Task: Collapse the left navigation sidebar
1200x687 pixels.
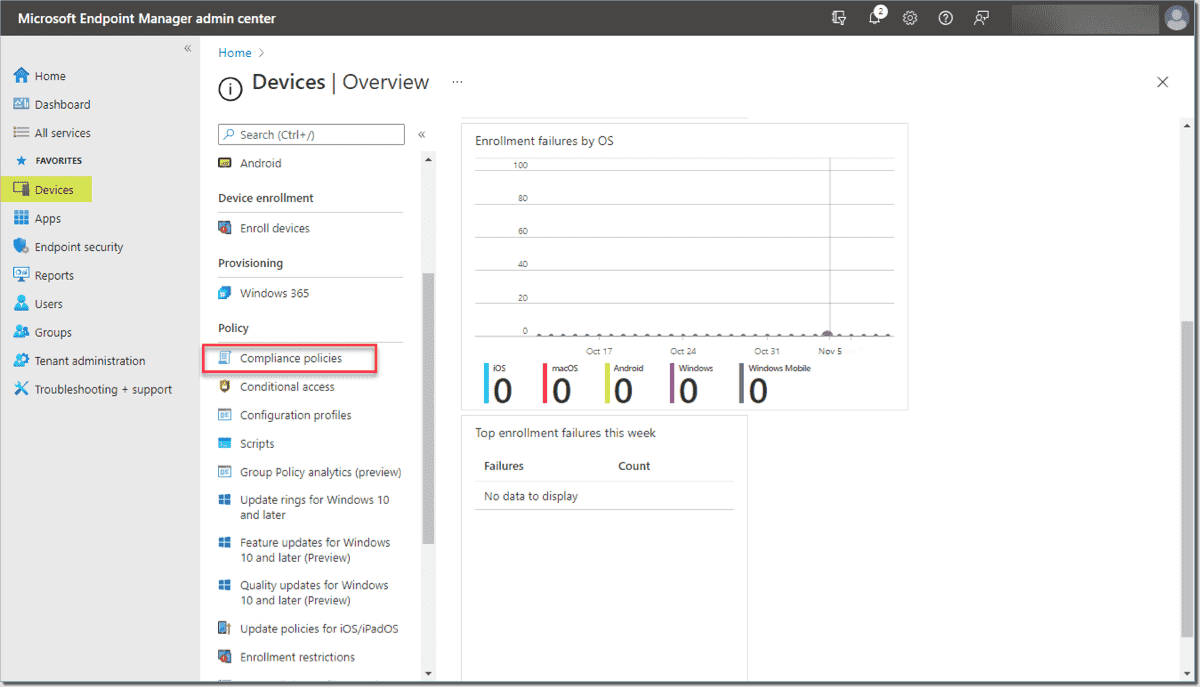Action: (187, 48)
